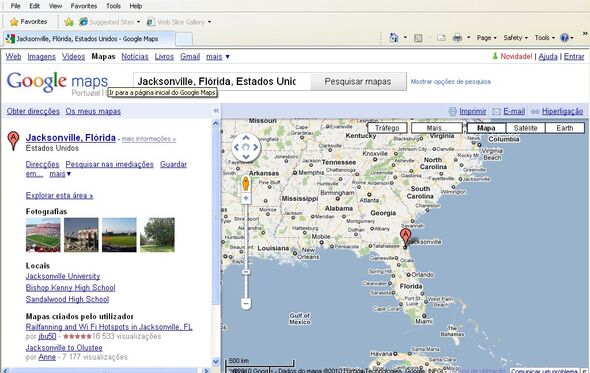Click the Pesquisar mapas button

tap(358, 81)
